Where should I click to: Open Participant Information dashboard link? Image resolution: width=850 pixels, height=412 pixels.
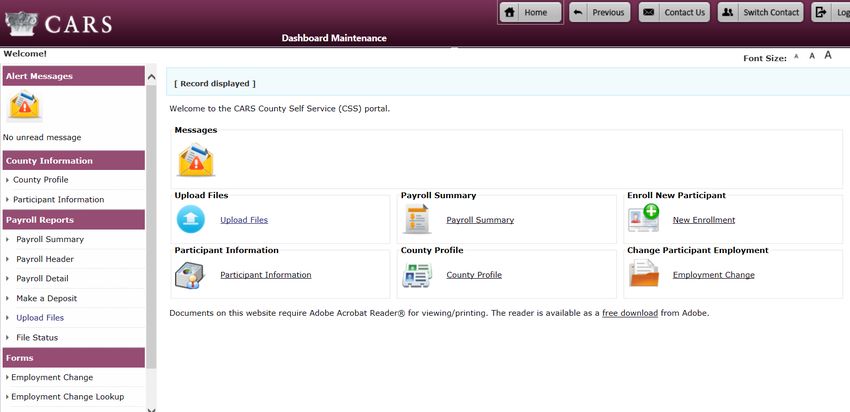[x=266, y=275]
